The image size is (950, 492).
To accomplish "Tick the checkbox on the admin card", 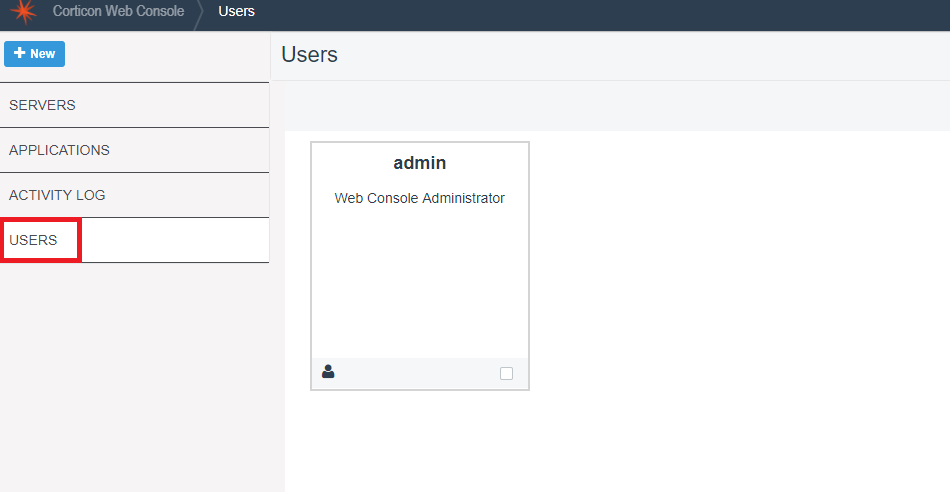I will click(507, 374).
